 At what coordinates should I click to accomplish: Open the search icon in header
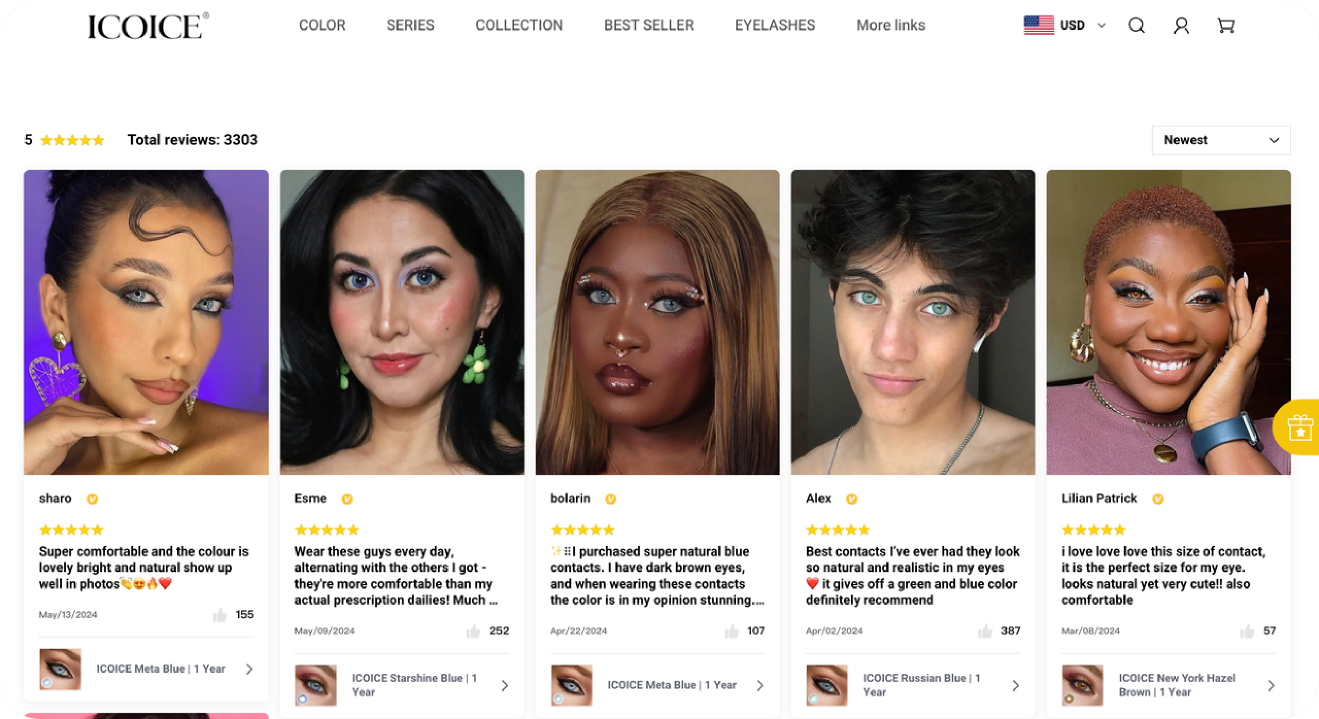pyautogui.click(x=1136, y=26)
